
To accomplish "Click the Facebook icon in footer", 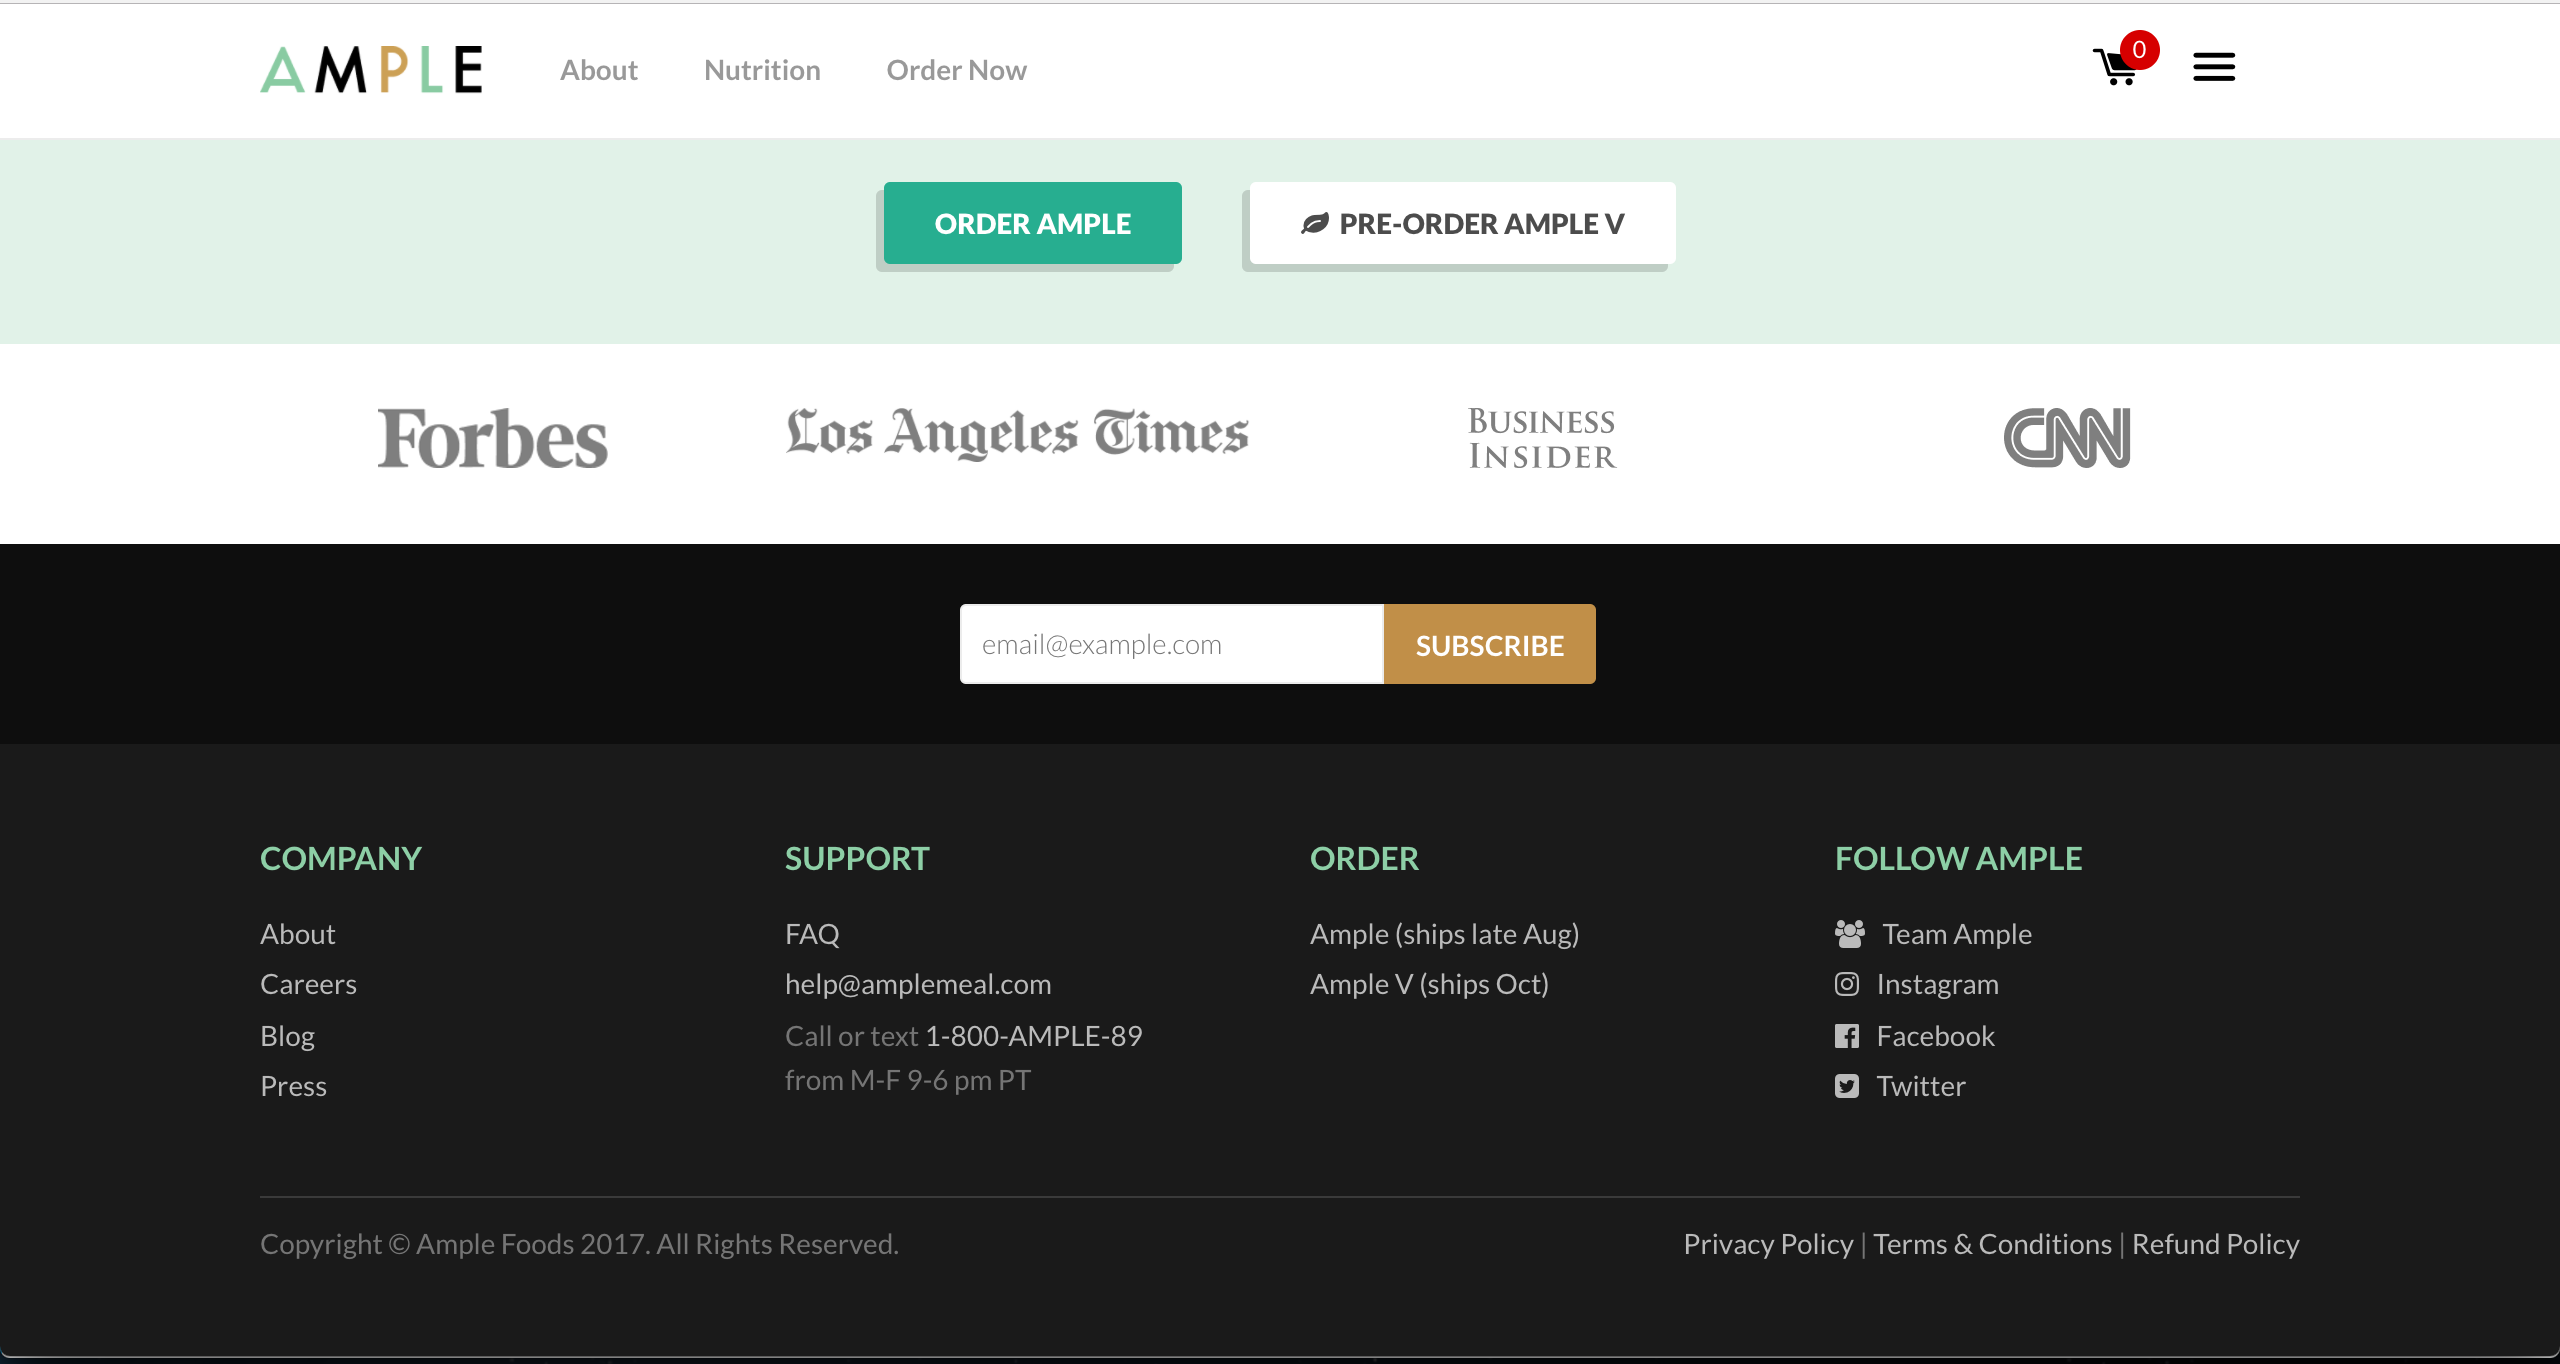I will pos(1846,1037).
